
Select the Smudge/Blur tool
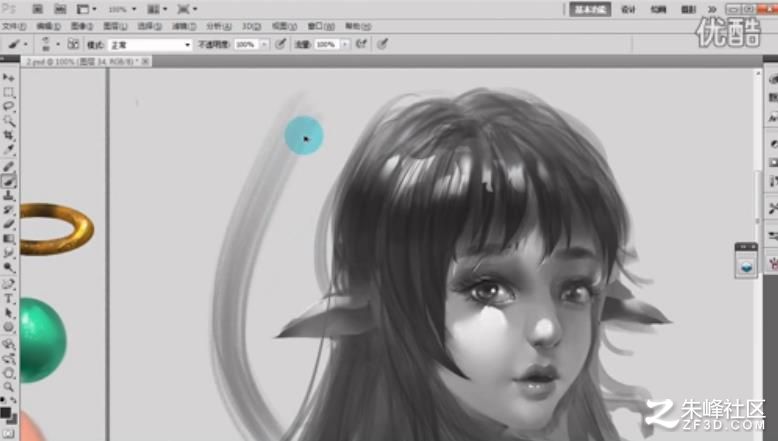8,253
